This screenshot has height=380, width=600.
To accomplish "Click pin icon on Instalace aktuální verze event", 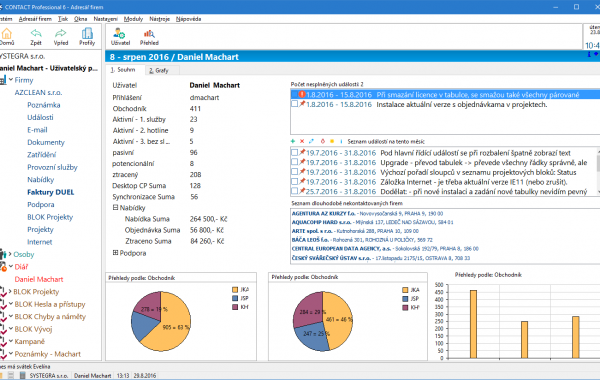I will [302, 104].
